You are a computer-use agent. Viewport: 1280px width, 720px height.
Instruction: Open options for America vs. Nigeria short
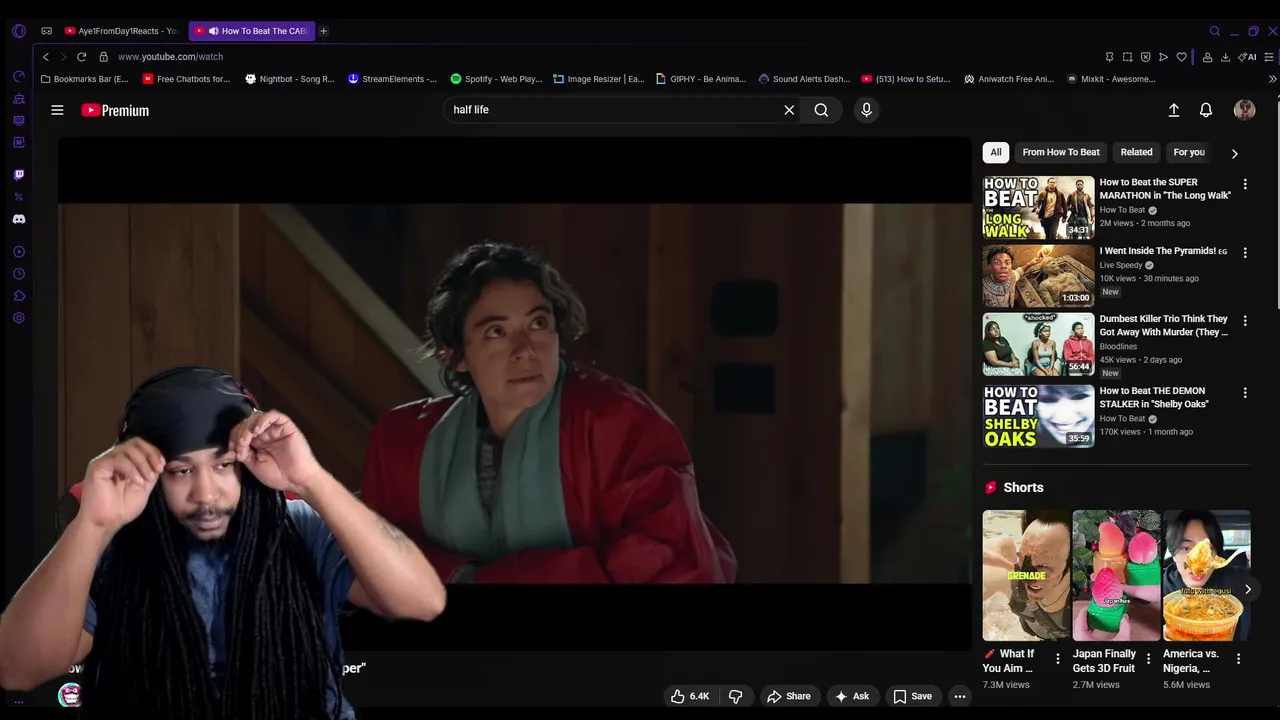[1238, 659]
